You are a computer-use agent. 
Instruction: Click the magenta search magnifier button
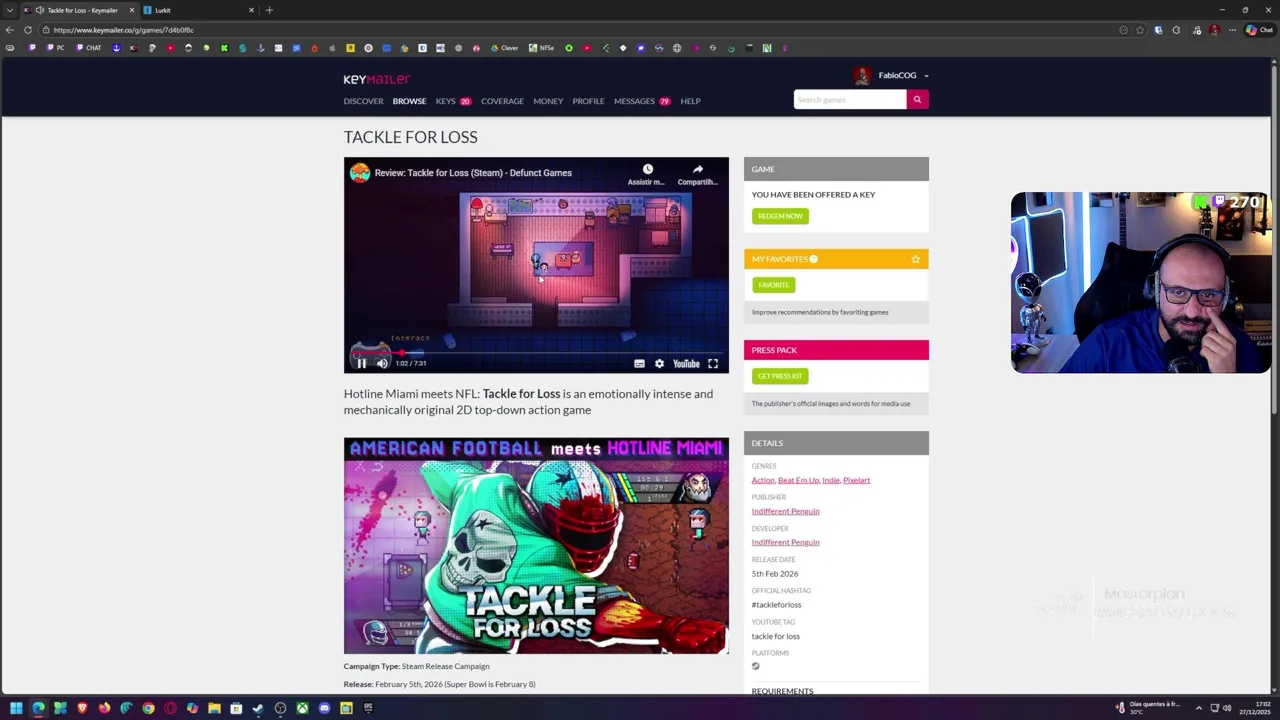tap(917, 99)
